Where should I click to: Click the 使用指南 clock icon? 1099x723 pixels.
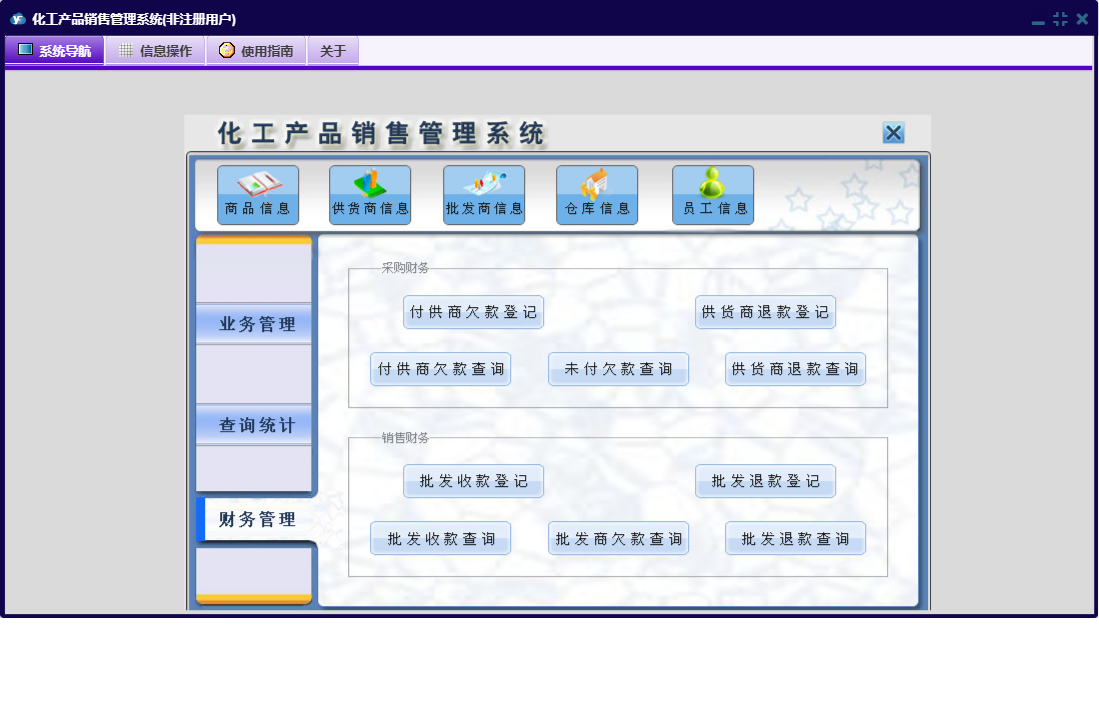pos(226,50)
